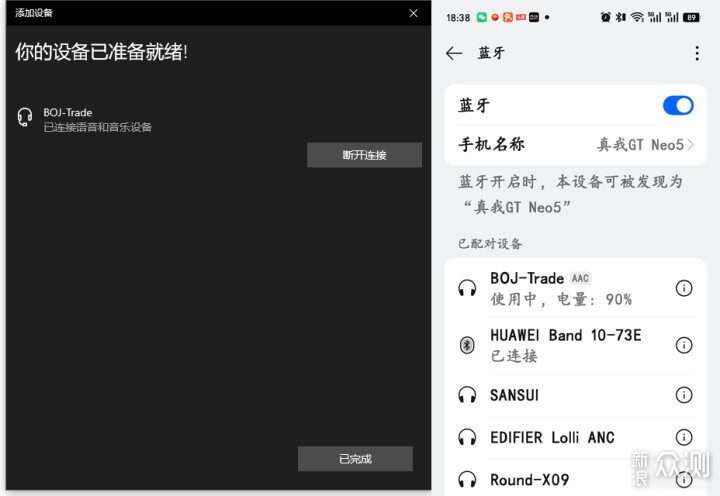This screenshot has height=496, width=720.
Task: Tap the AAC codec badge
Action: tap(580, 278)
